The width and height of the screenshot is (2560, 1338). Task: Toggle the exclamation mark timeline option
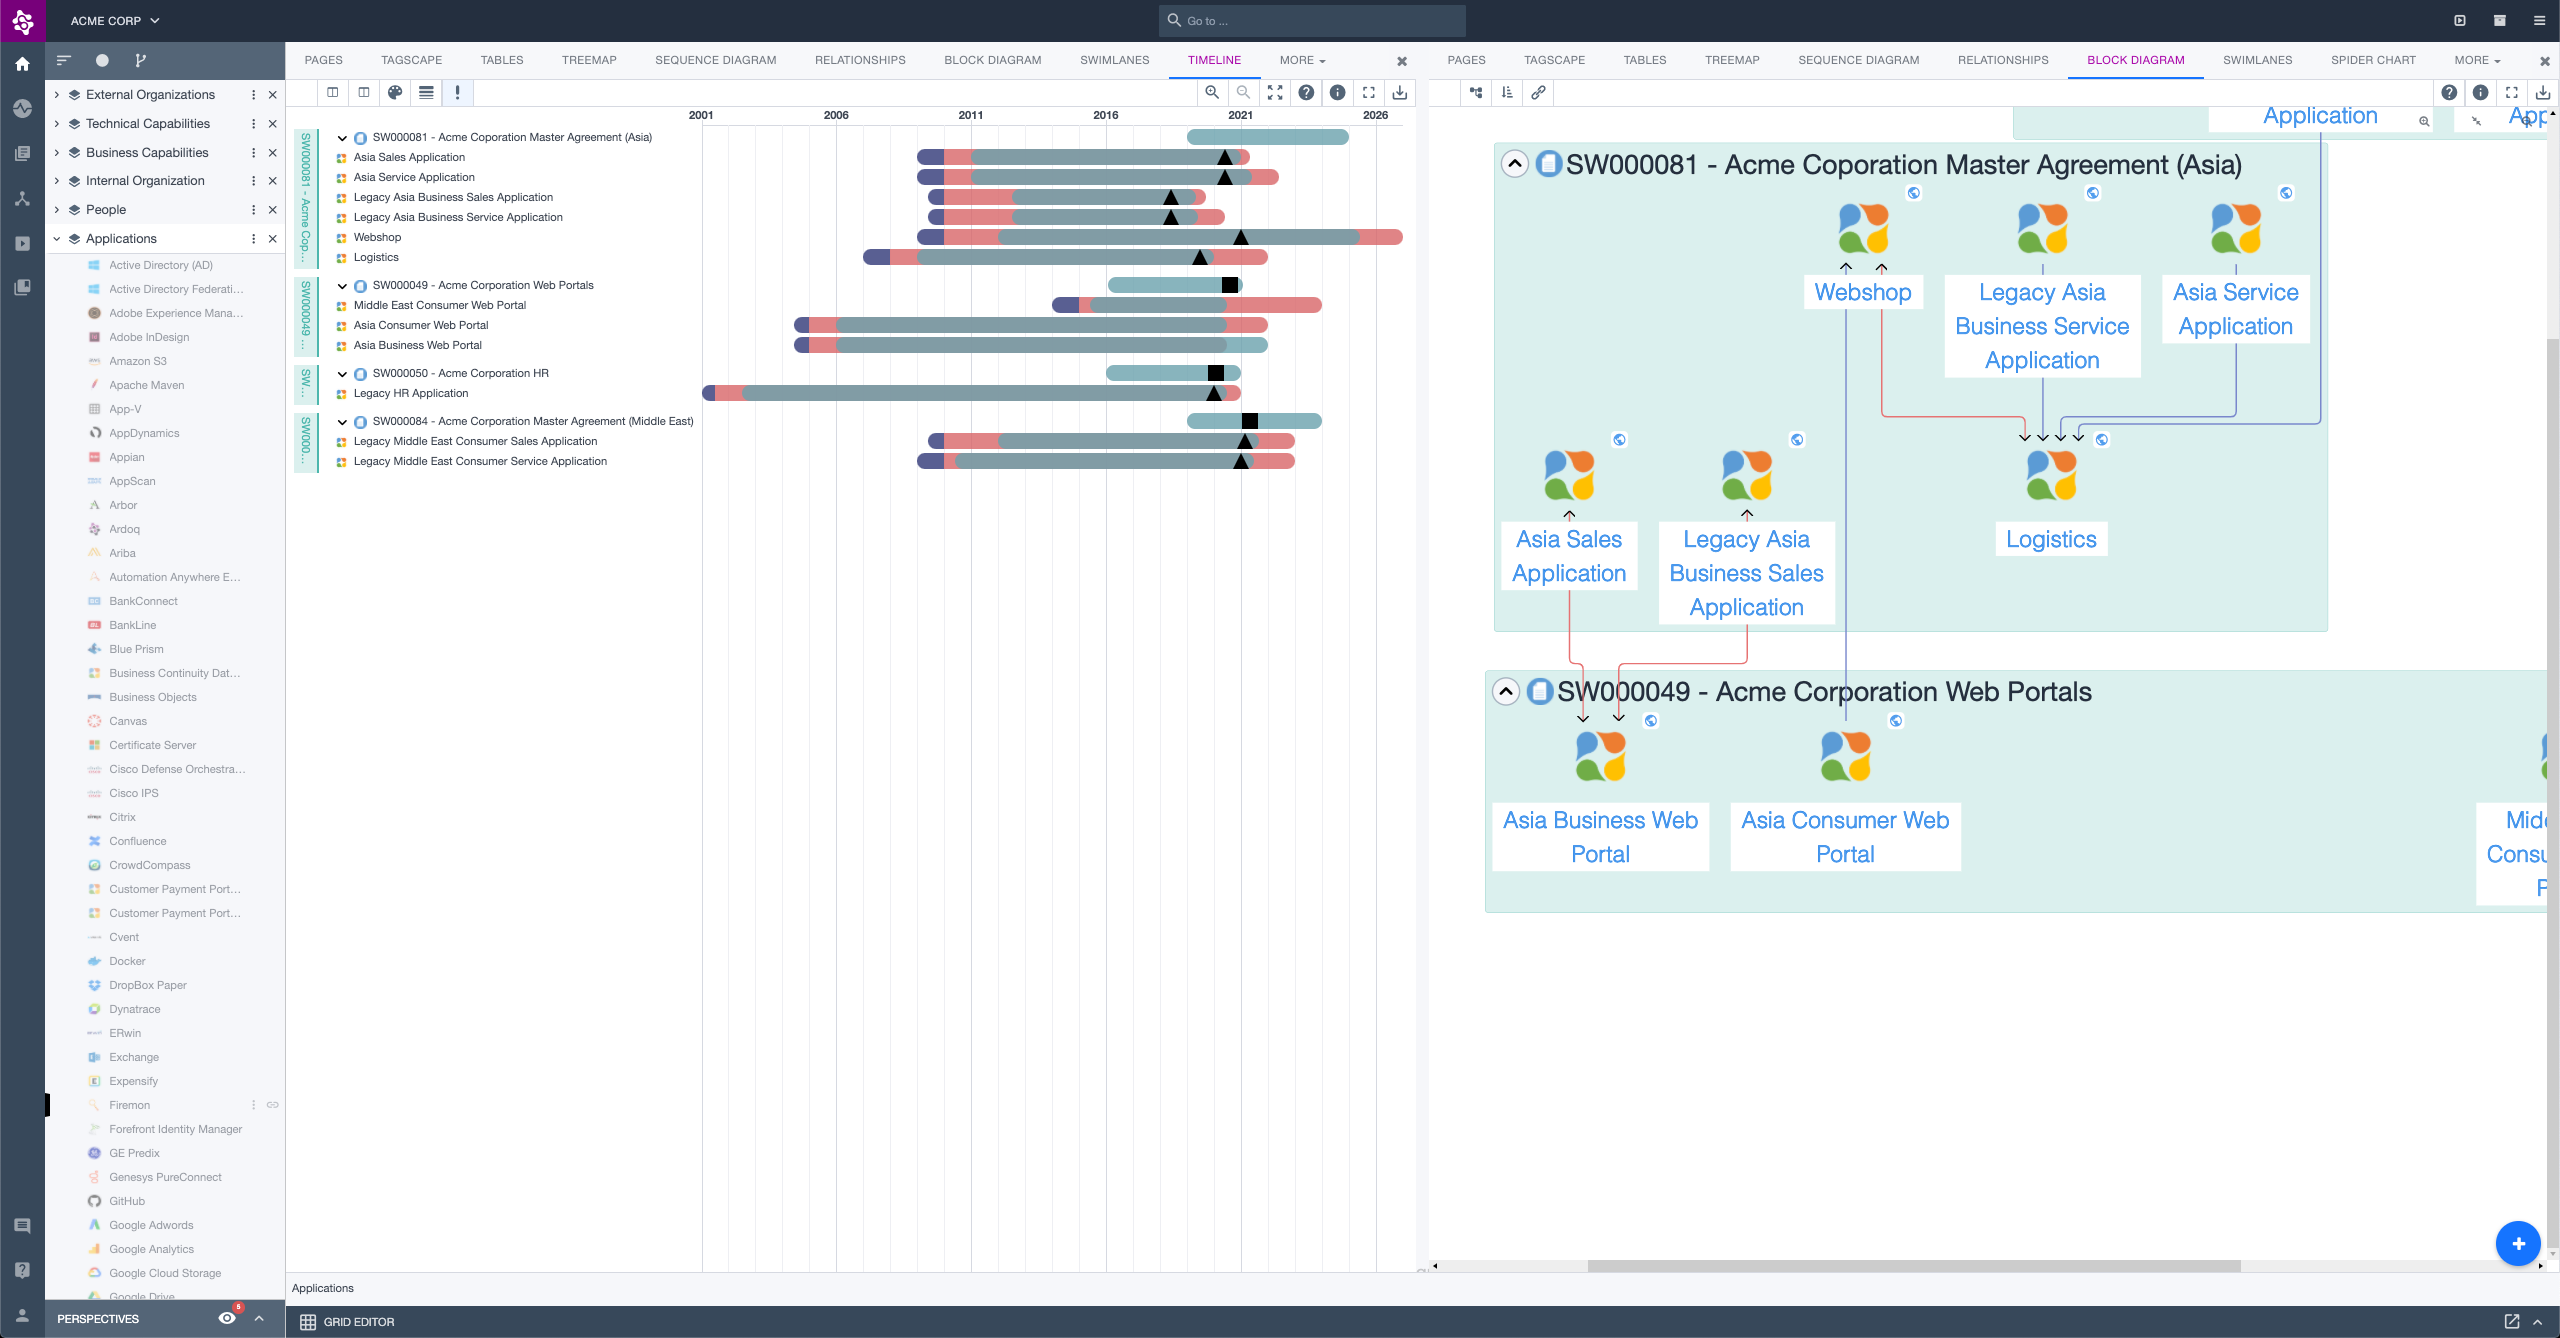coord(458,92)
